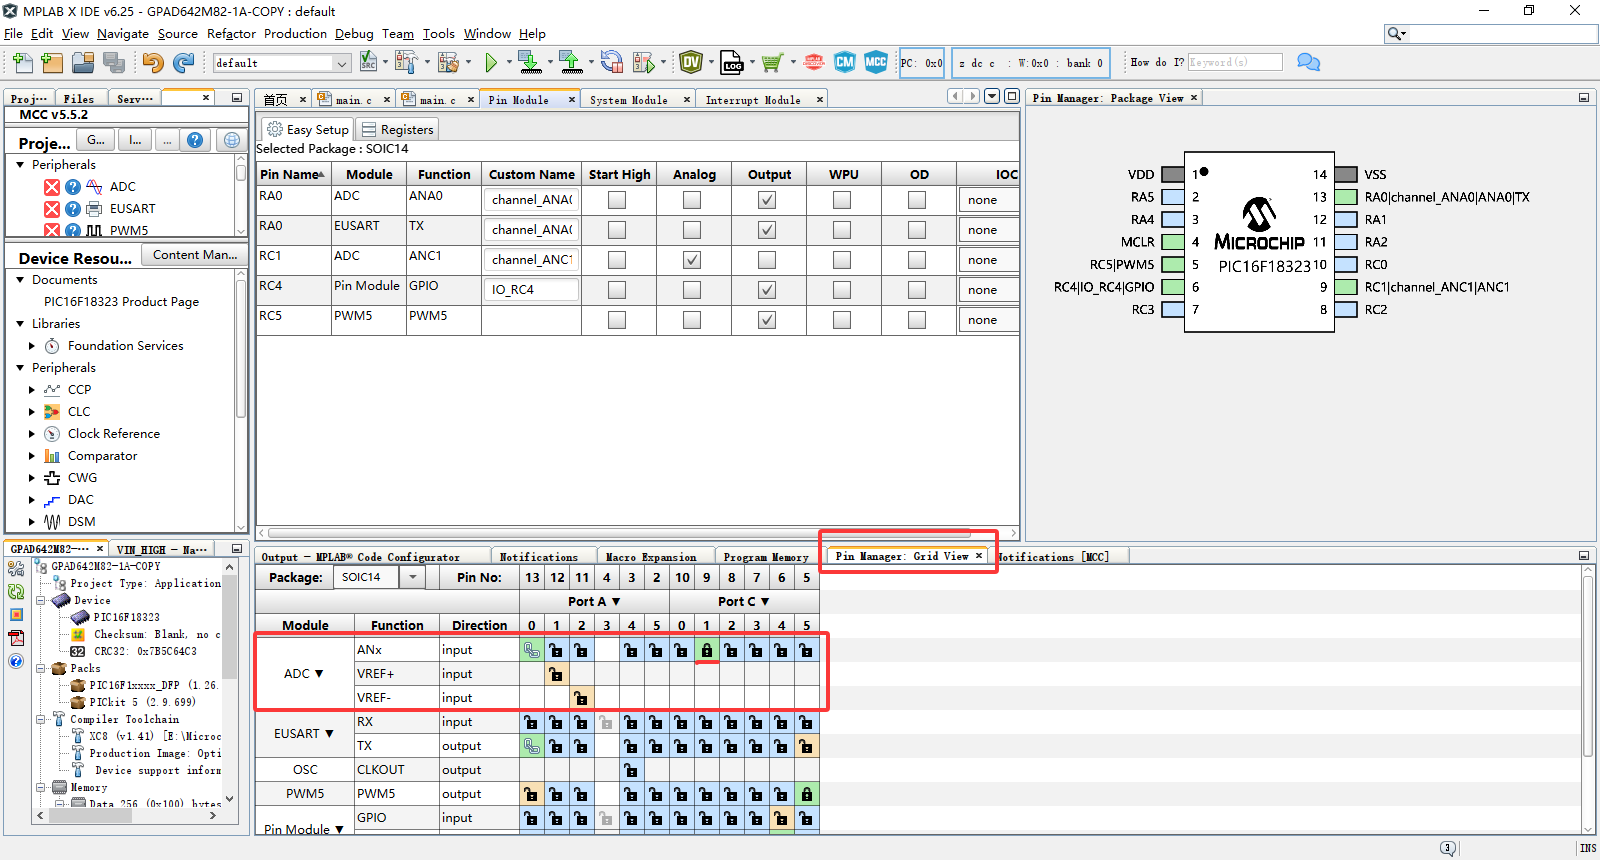
Task: Click the green Run Project play icon
Action: (x=491, y=63)
